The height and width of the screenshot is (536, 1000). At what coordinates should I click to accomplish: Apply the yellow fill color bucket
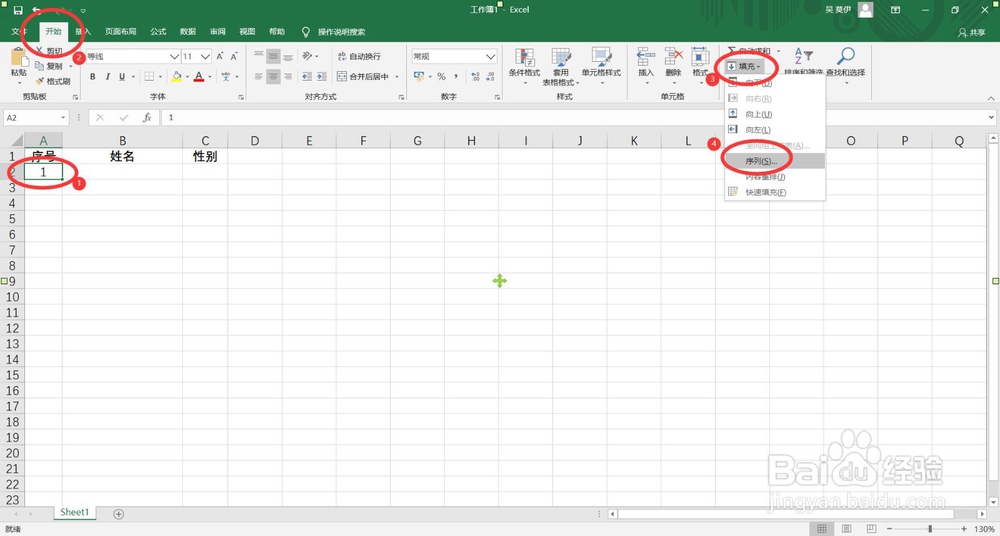[177, 77]
